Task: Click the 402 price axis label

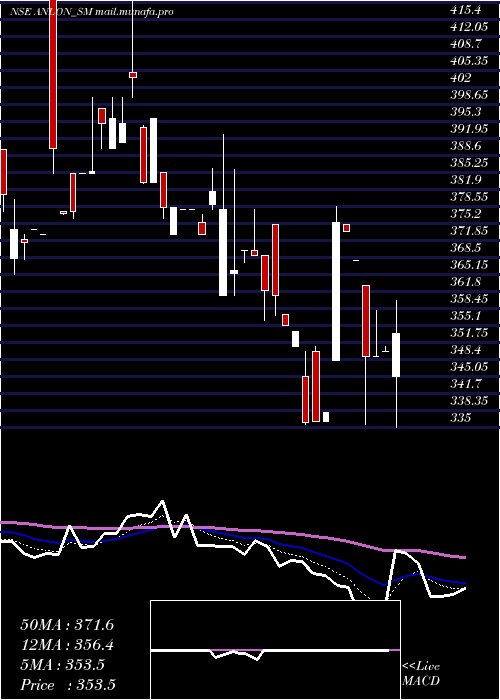Action: [461, 78]
